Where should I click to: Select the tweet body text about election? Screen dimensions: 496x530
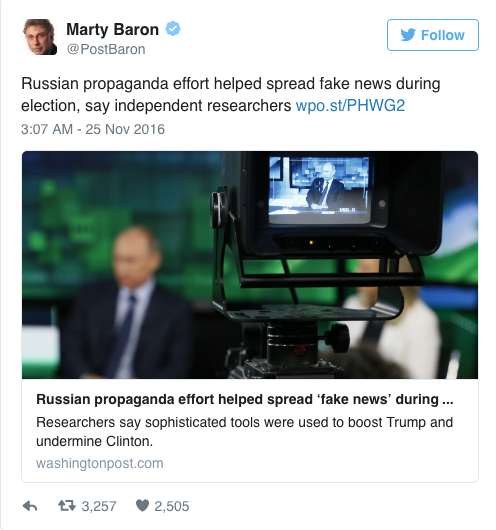click(x=231, y=95)
